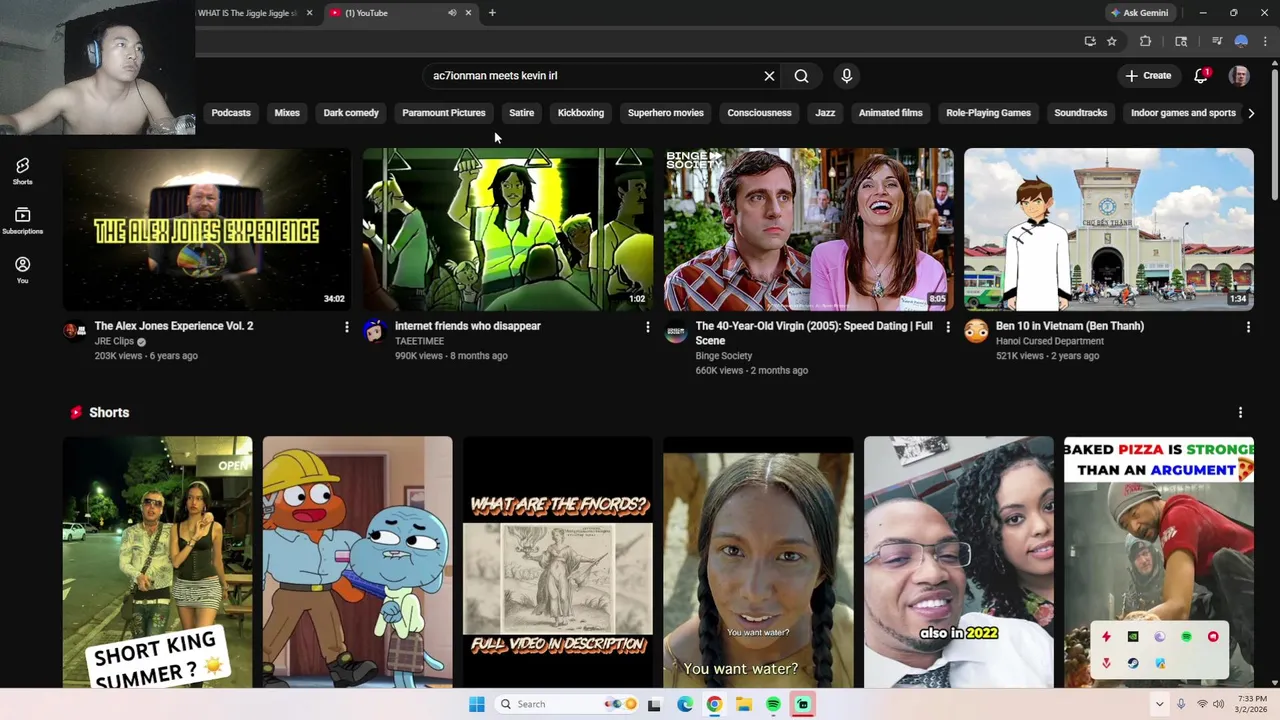
Task: Select the Kickboxing chip
Action: click(581, 113)
